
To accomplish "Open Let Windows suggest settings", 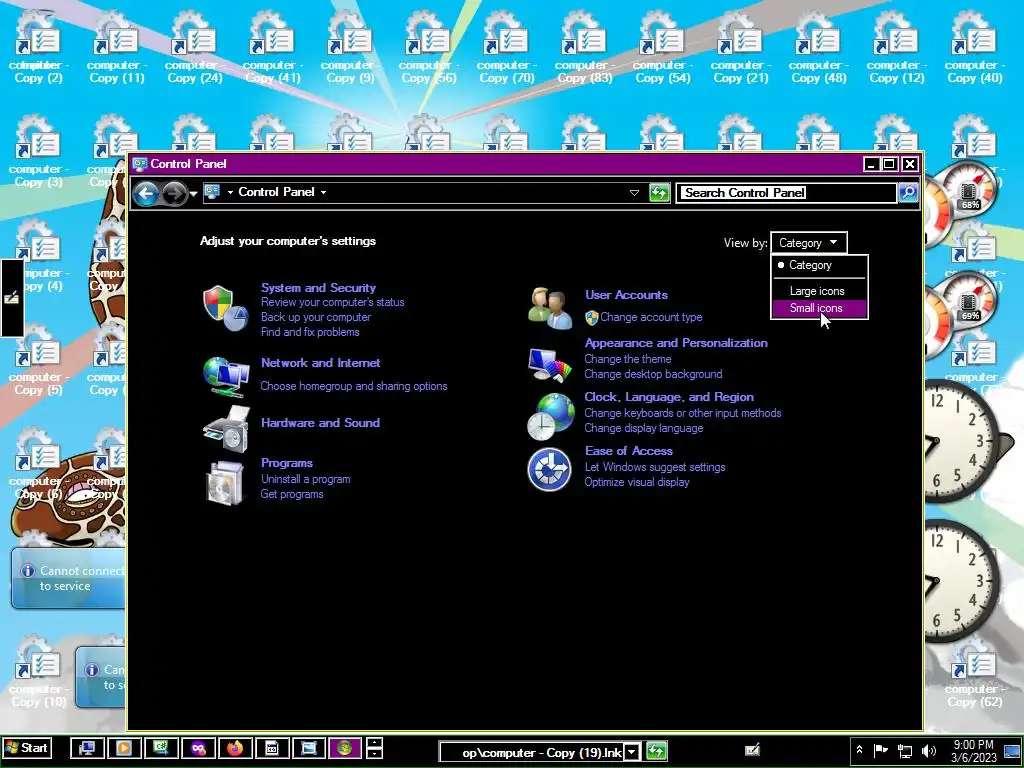I will (x=654, y=467).
